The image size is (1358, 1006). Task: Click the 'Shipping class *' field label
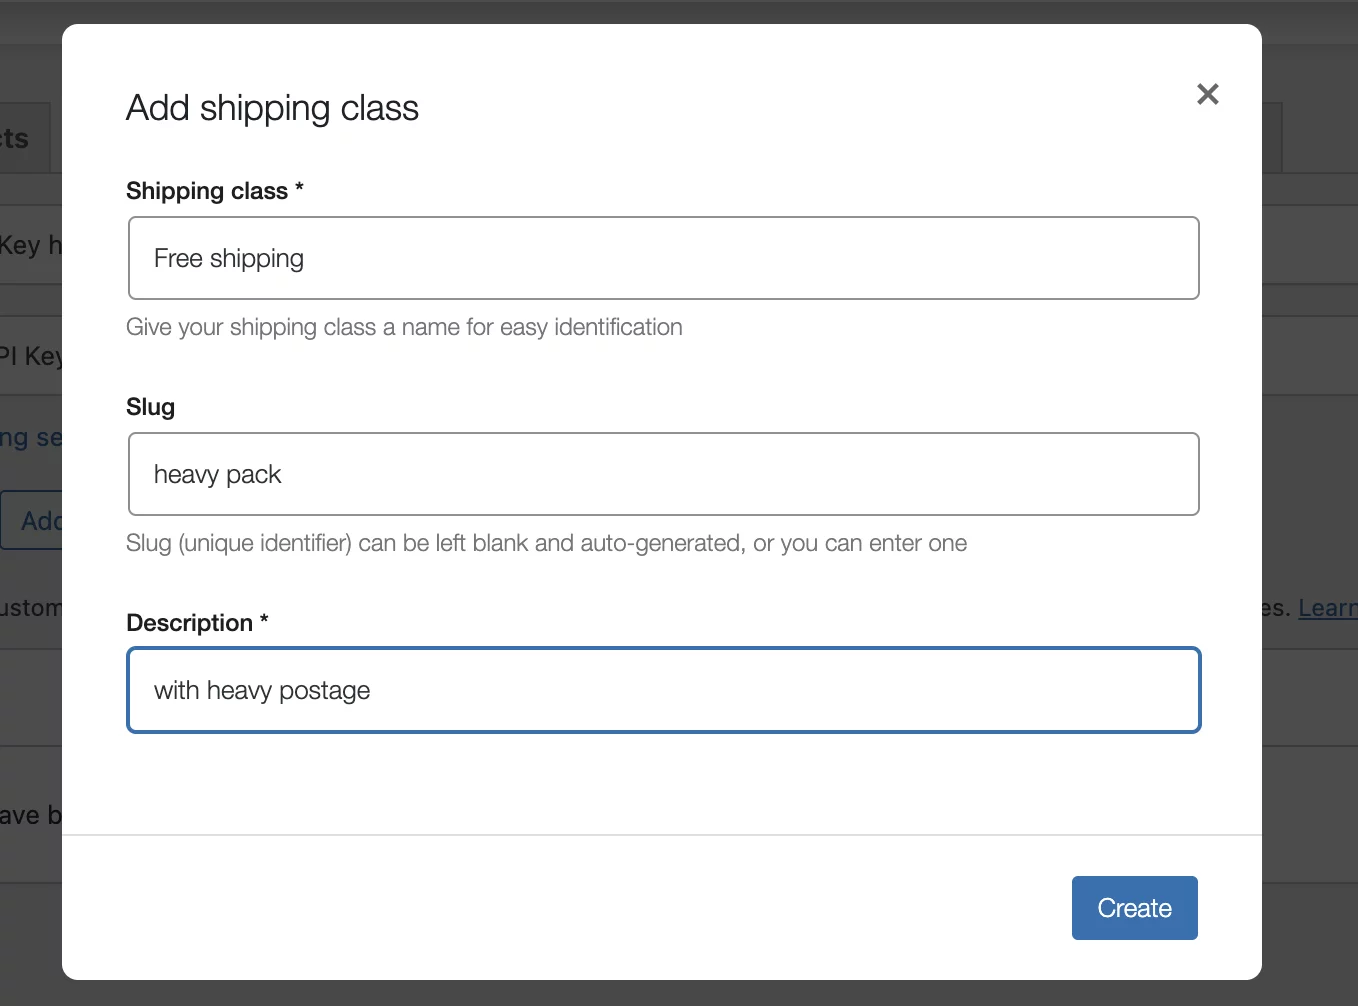pyautogui.click(x=215, y=191)
